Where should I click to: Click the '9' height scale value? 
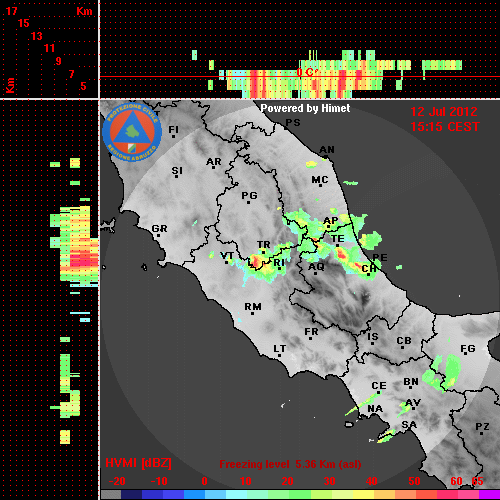pyautogui.click(x=59, y=61)
